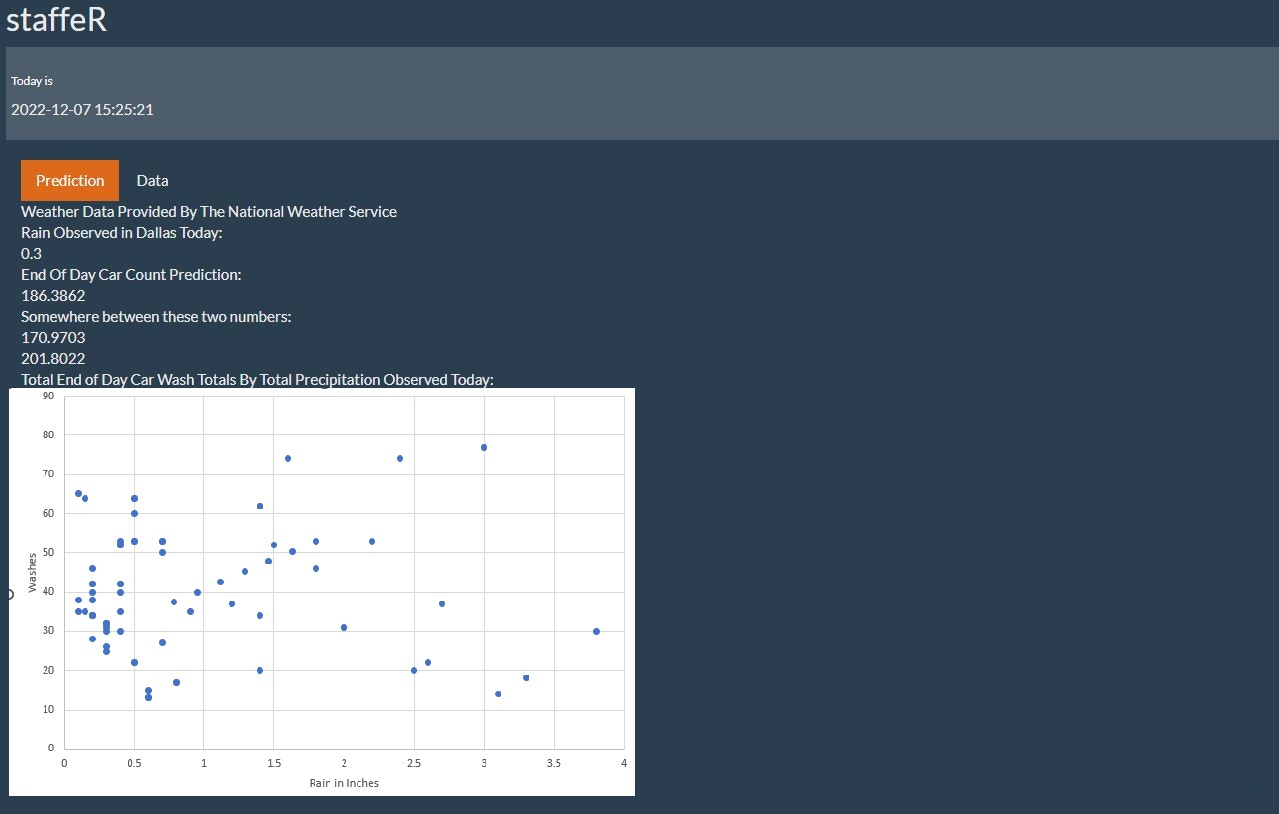Click the National Weather Service attribution text
Viewport: 1279px width, 814px height.
pyautogui.click(x=209, y=211)
